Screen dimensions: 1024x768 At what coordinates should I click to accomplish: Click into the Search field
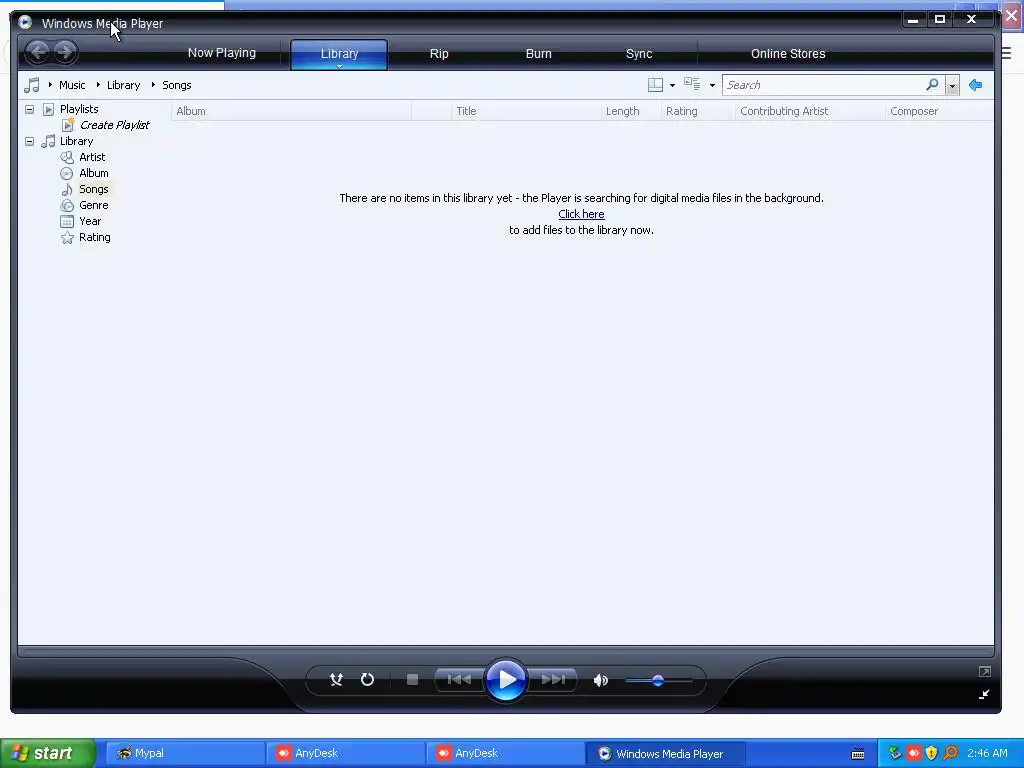click(x=823, y=85)
